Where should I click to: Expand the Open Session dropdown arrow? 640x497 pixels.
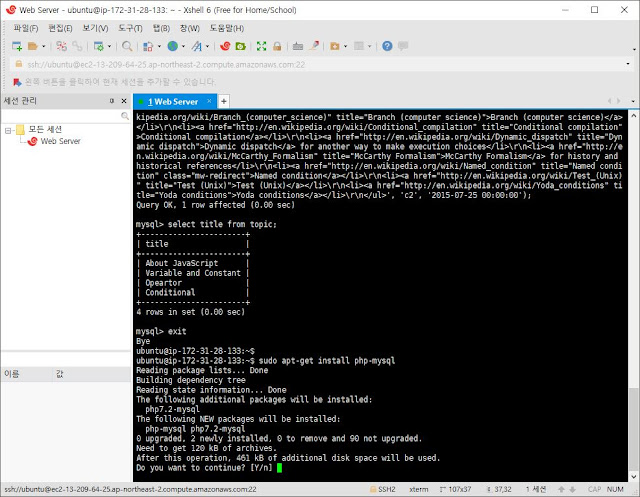coord(44,47)
